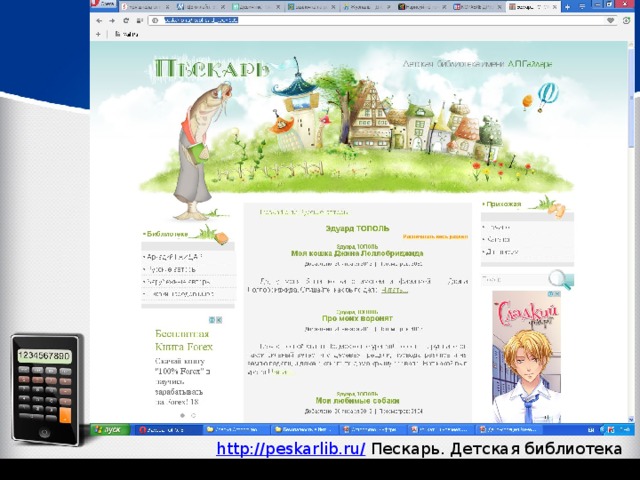Click the Распечатать весь раздел link
Image resolution: width=640 pixels, height=480 pixels.
pos(435,237)
